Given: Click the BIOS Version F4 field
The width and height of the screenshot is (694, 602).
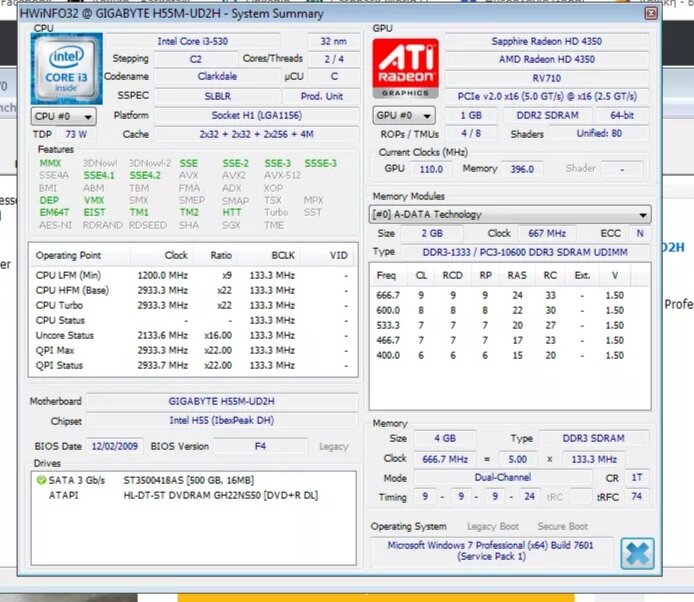Looking at the screenshot, I should point(260,446).
